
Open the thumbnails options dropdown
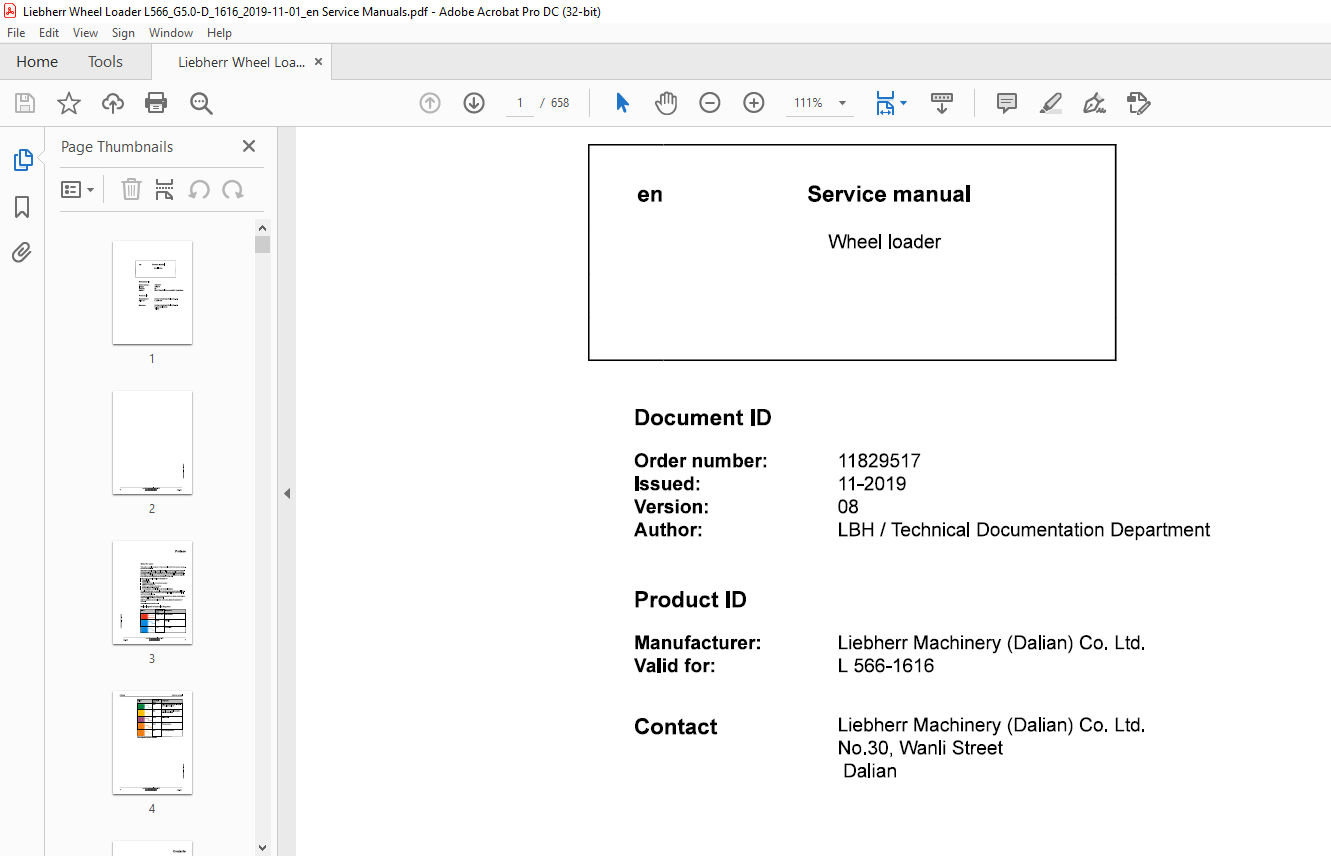[77, 189]
